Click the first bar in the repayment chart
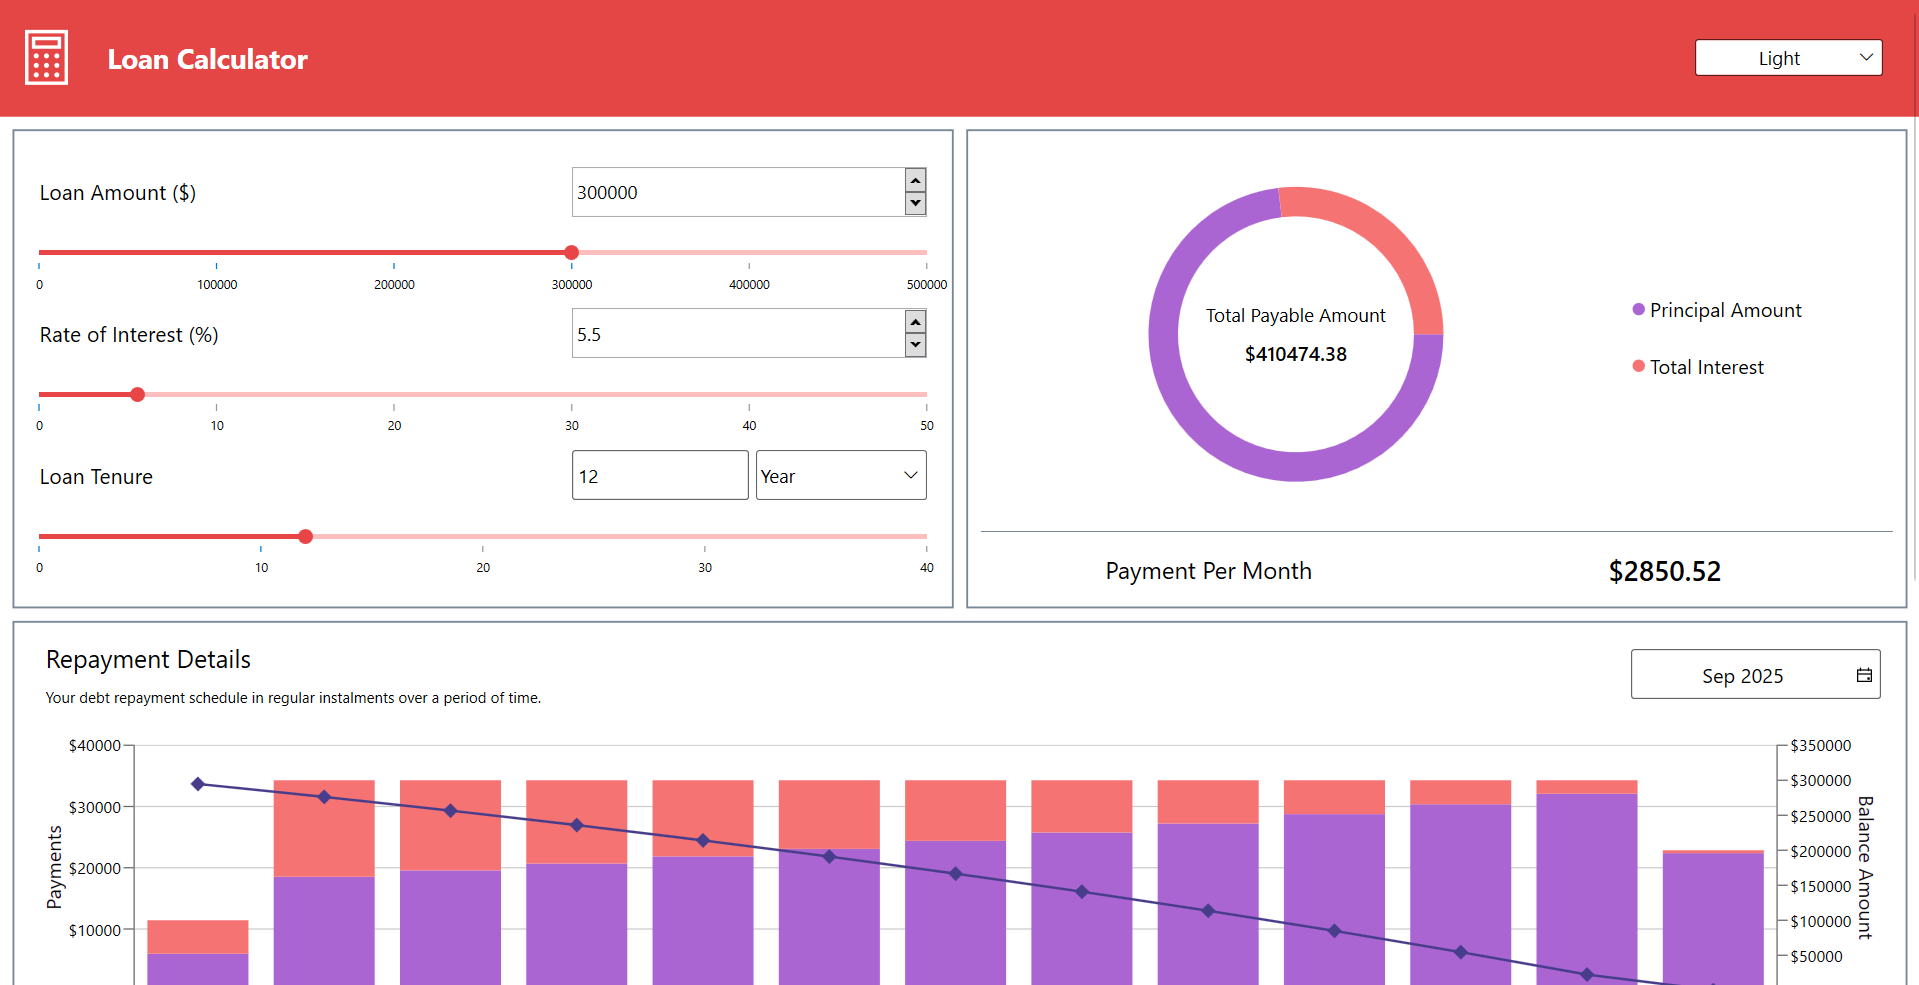Image resolution: width=1919 pixels, height=985 pixels. point(196,950)
